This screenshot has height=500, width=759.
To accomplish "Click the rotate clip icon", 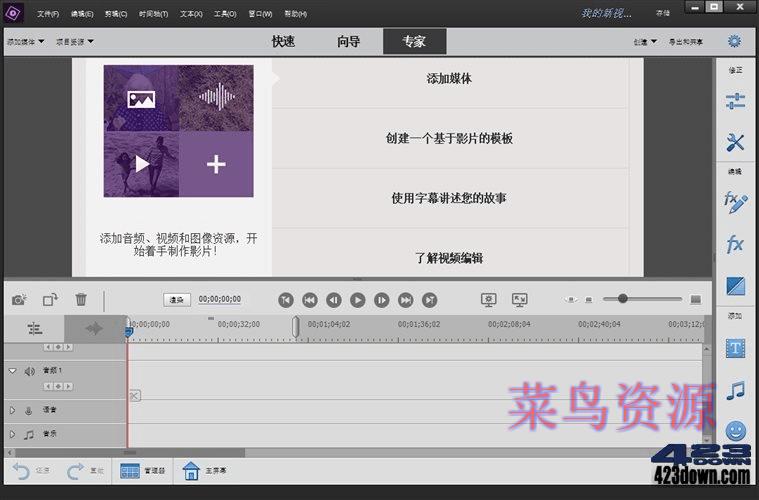I will coord(50,300).
